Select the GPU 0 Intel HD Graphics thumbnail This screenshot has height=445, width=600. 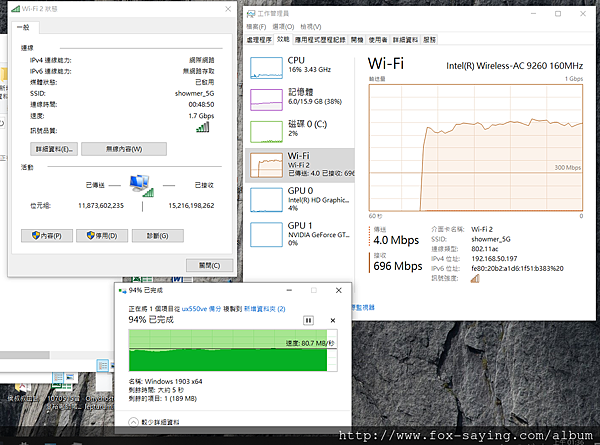(x=266, y=199)
